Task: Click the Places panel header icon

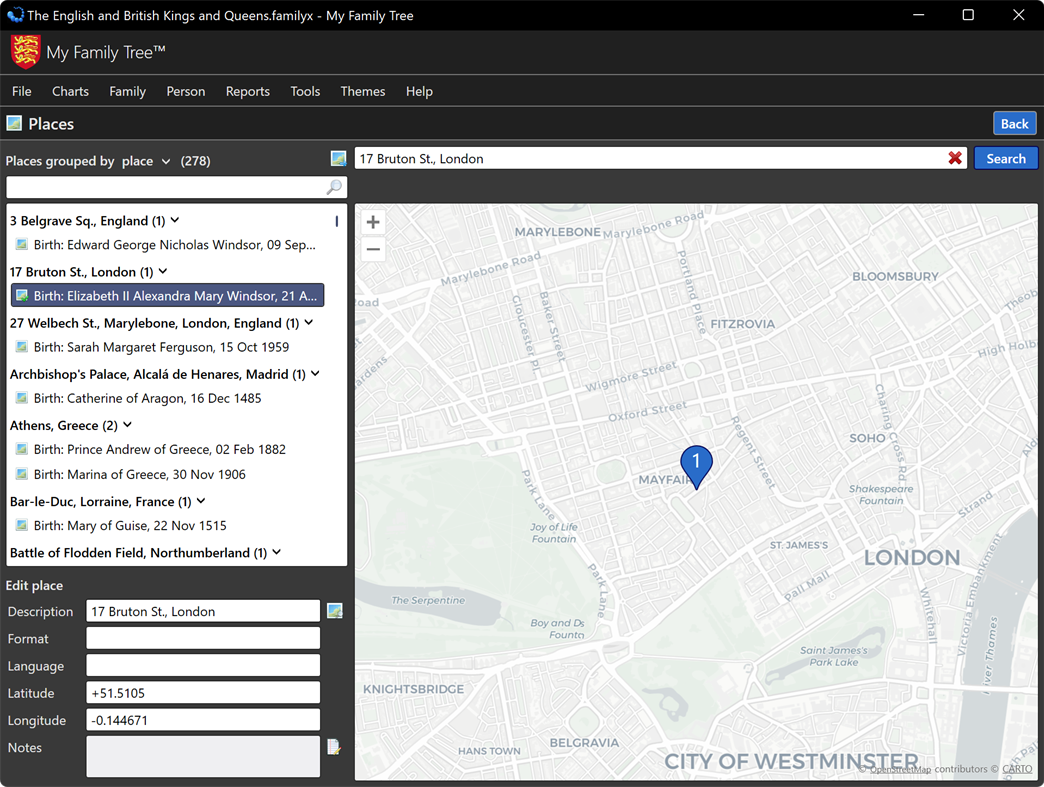Action: pos(14,123)
